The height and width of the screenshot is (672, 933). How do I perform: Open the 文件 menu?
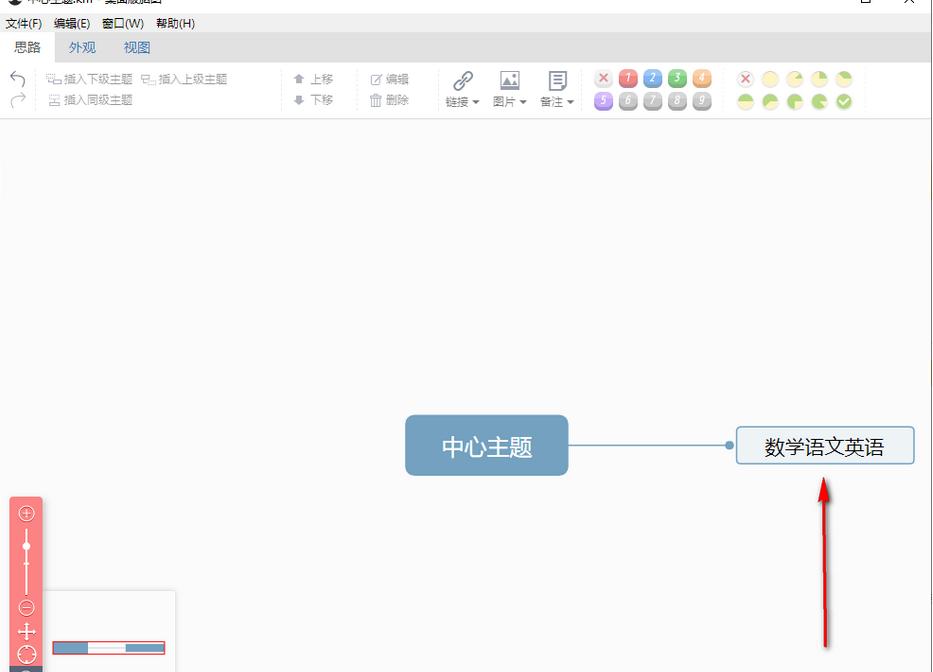pyautogui.click(x=22, y=23)
